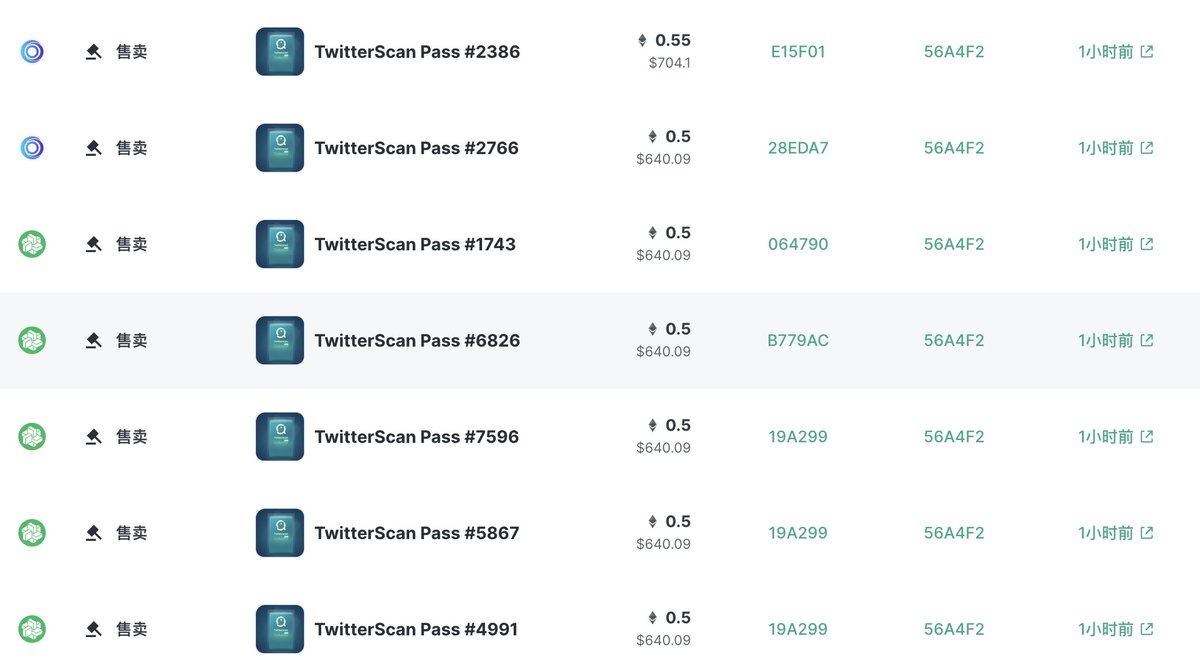Click the green marketplace icon for Pass #6826
The image size is (1200, 660).
pyautogui.click(x=32, y=340)
